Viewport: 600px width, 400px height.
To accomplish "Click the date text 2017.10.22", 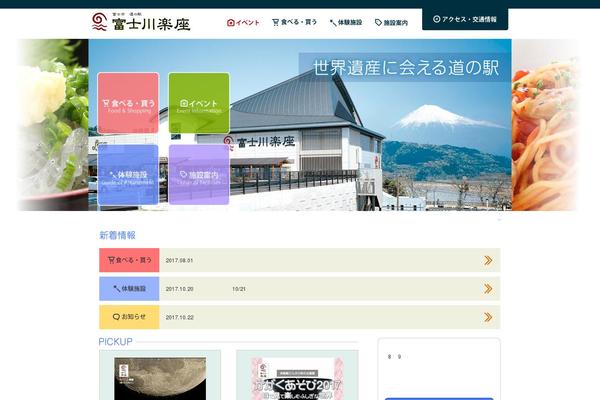I will point(179,317).
